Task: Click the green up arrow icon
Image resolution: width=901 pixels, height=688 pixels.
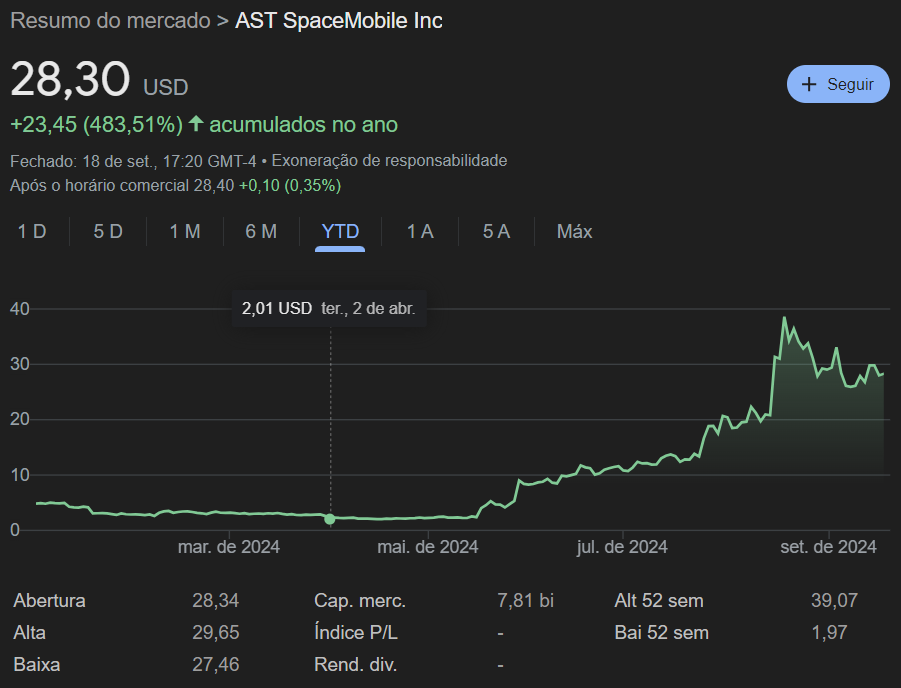Action: tap(196, 123)
